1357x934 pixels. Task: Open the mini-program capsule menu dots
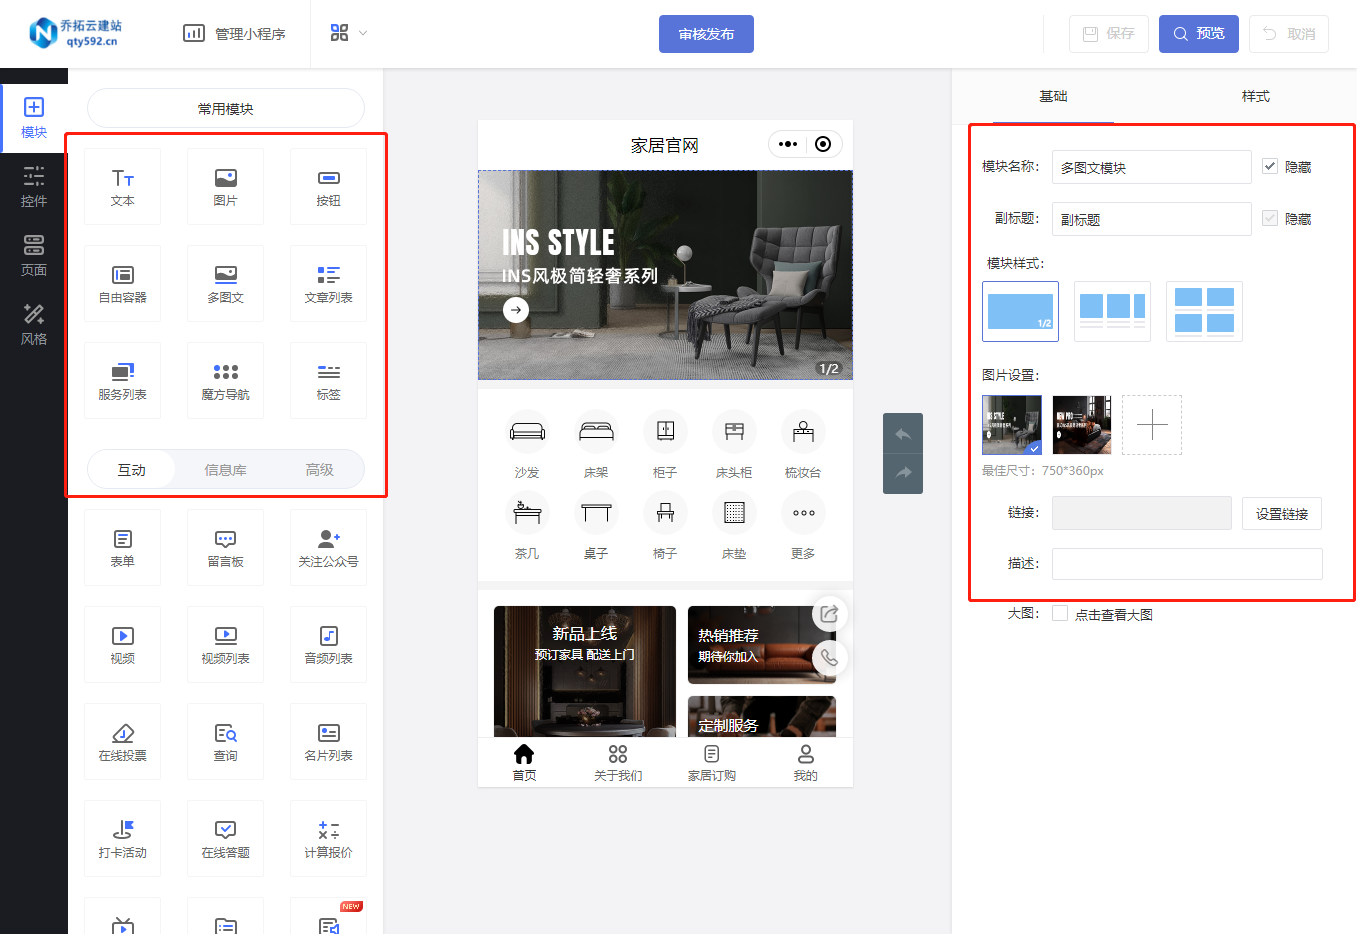788,144
